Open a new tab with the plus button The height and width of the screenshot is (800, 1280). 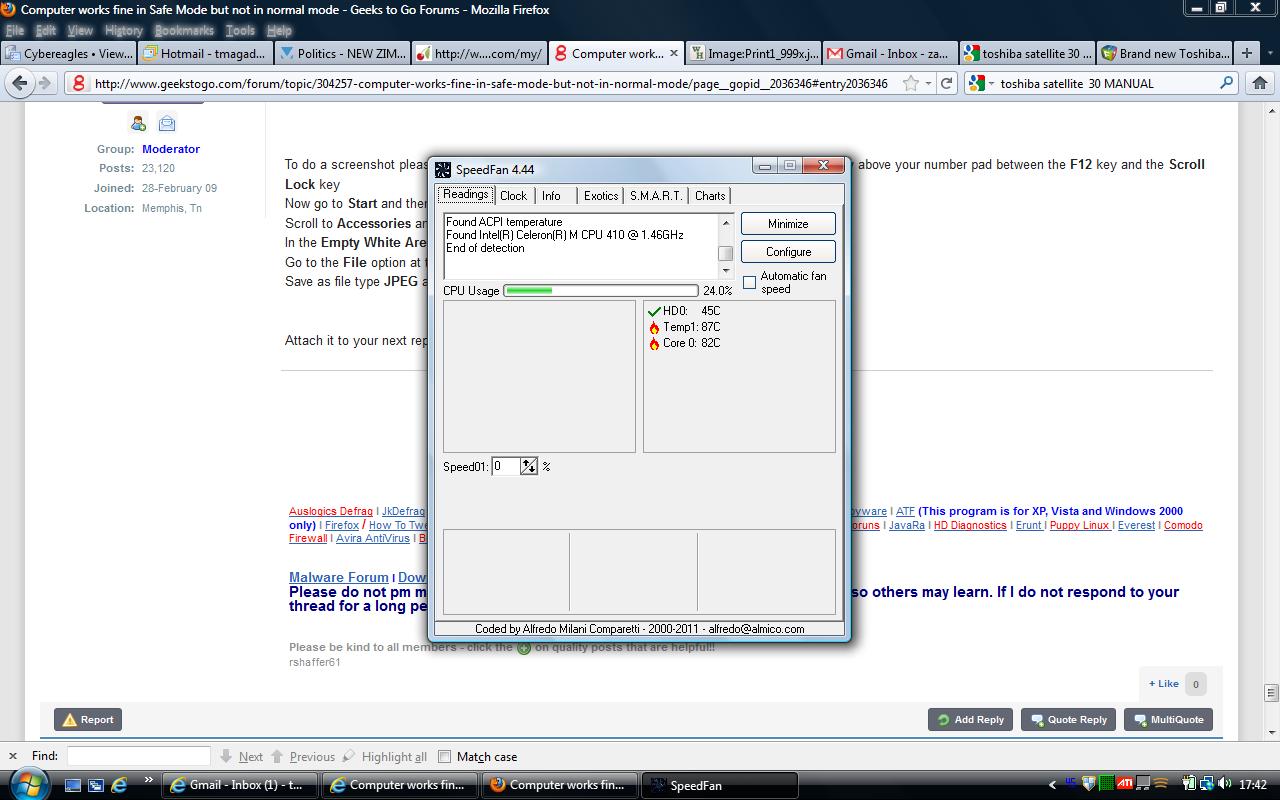click(1246, 53)
